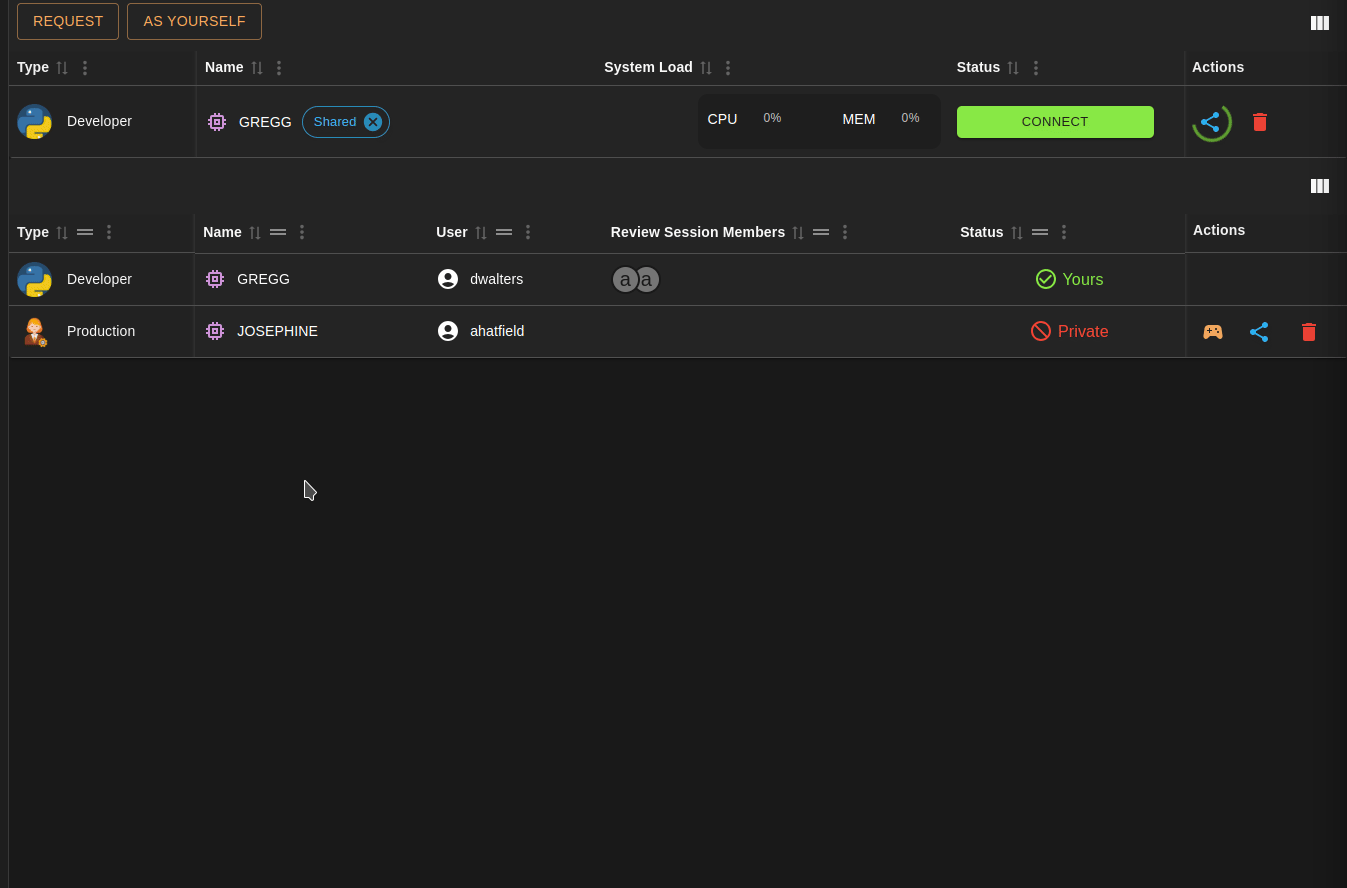Screen dimensions: 1347x888
Task: Open Status column menu in bottom table
Action: point(1064,232)
